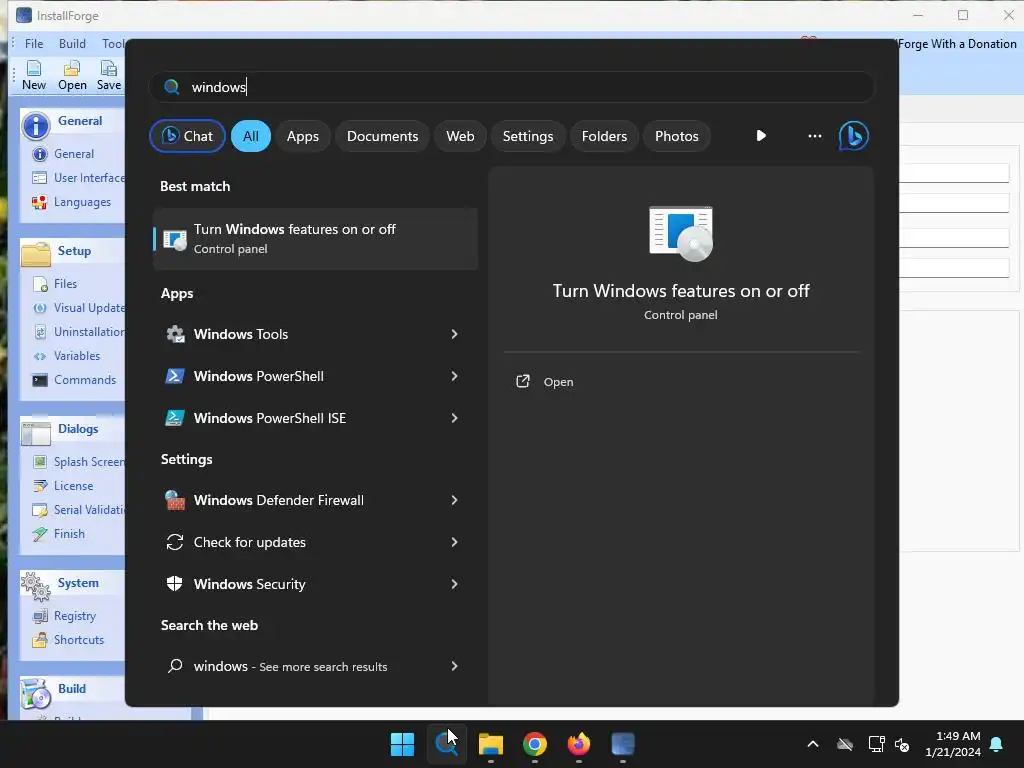Image resolution: width=1024 pixels, height=768 pixels.
Task: Click the Open icon in InstallForge toolbar
Action: [x=72, y=68]
